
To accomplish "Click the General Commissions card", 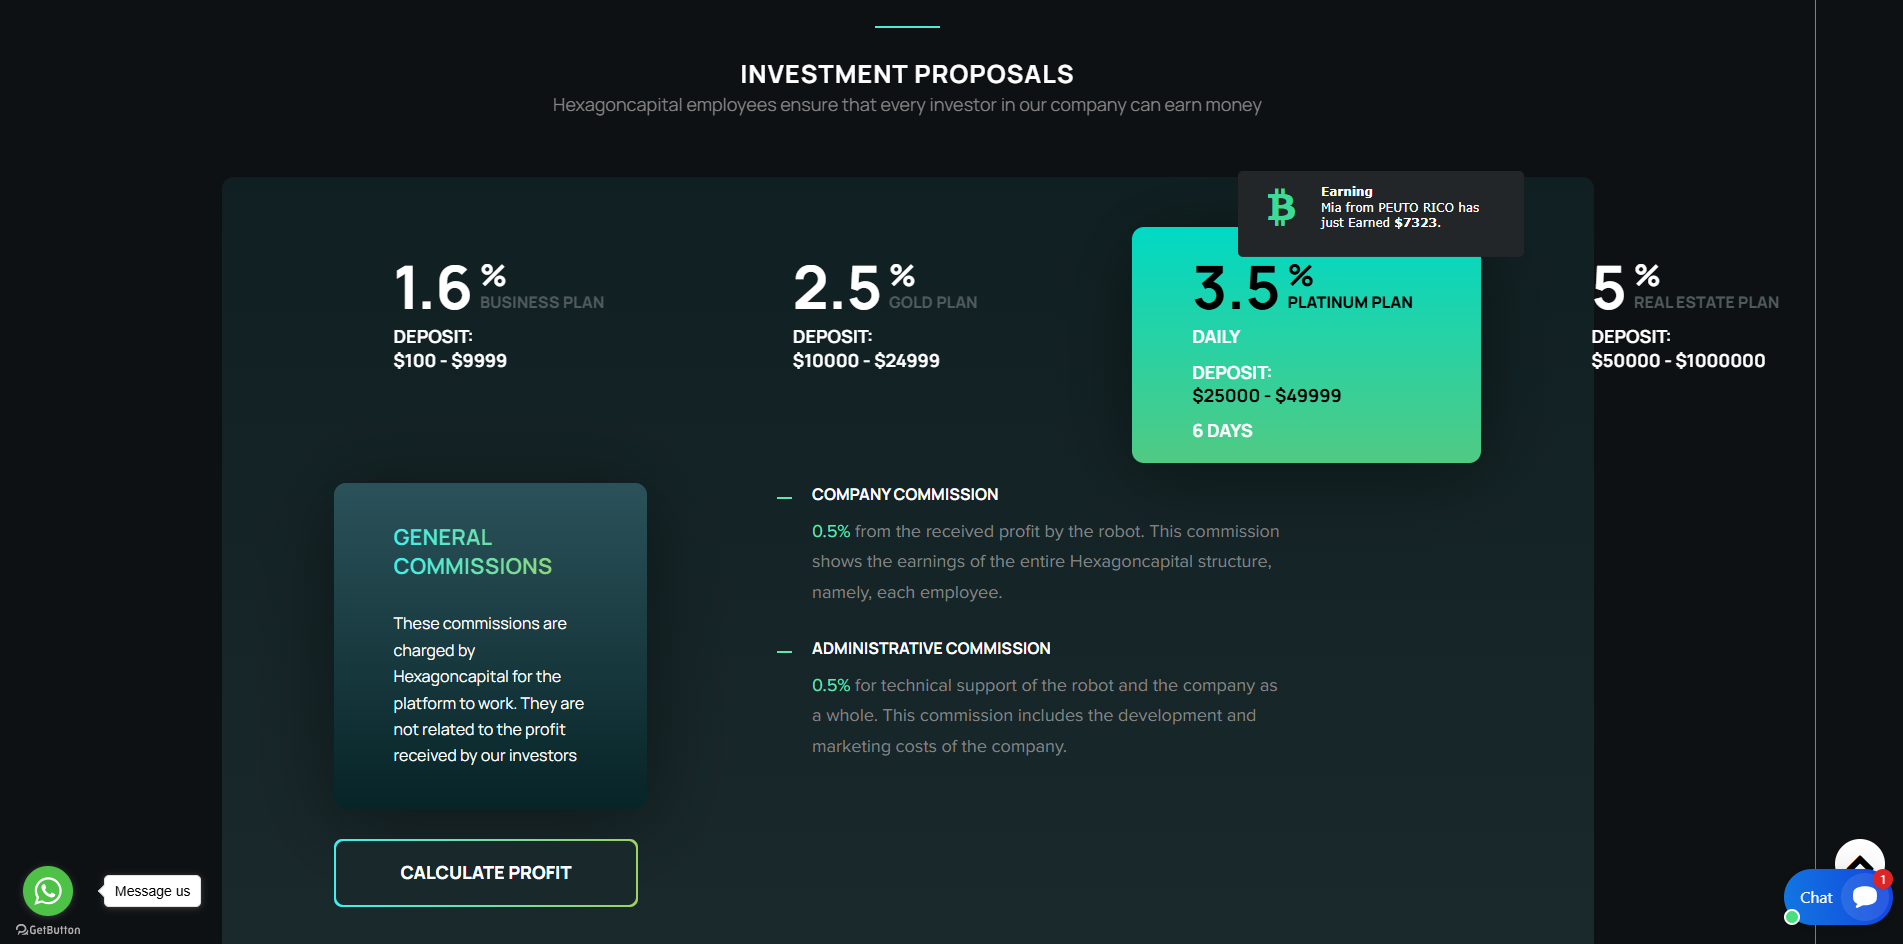I will (x=490, y=645).
